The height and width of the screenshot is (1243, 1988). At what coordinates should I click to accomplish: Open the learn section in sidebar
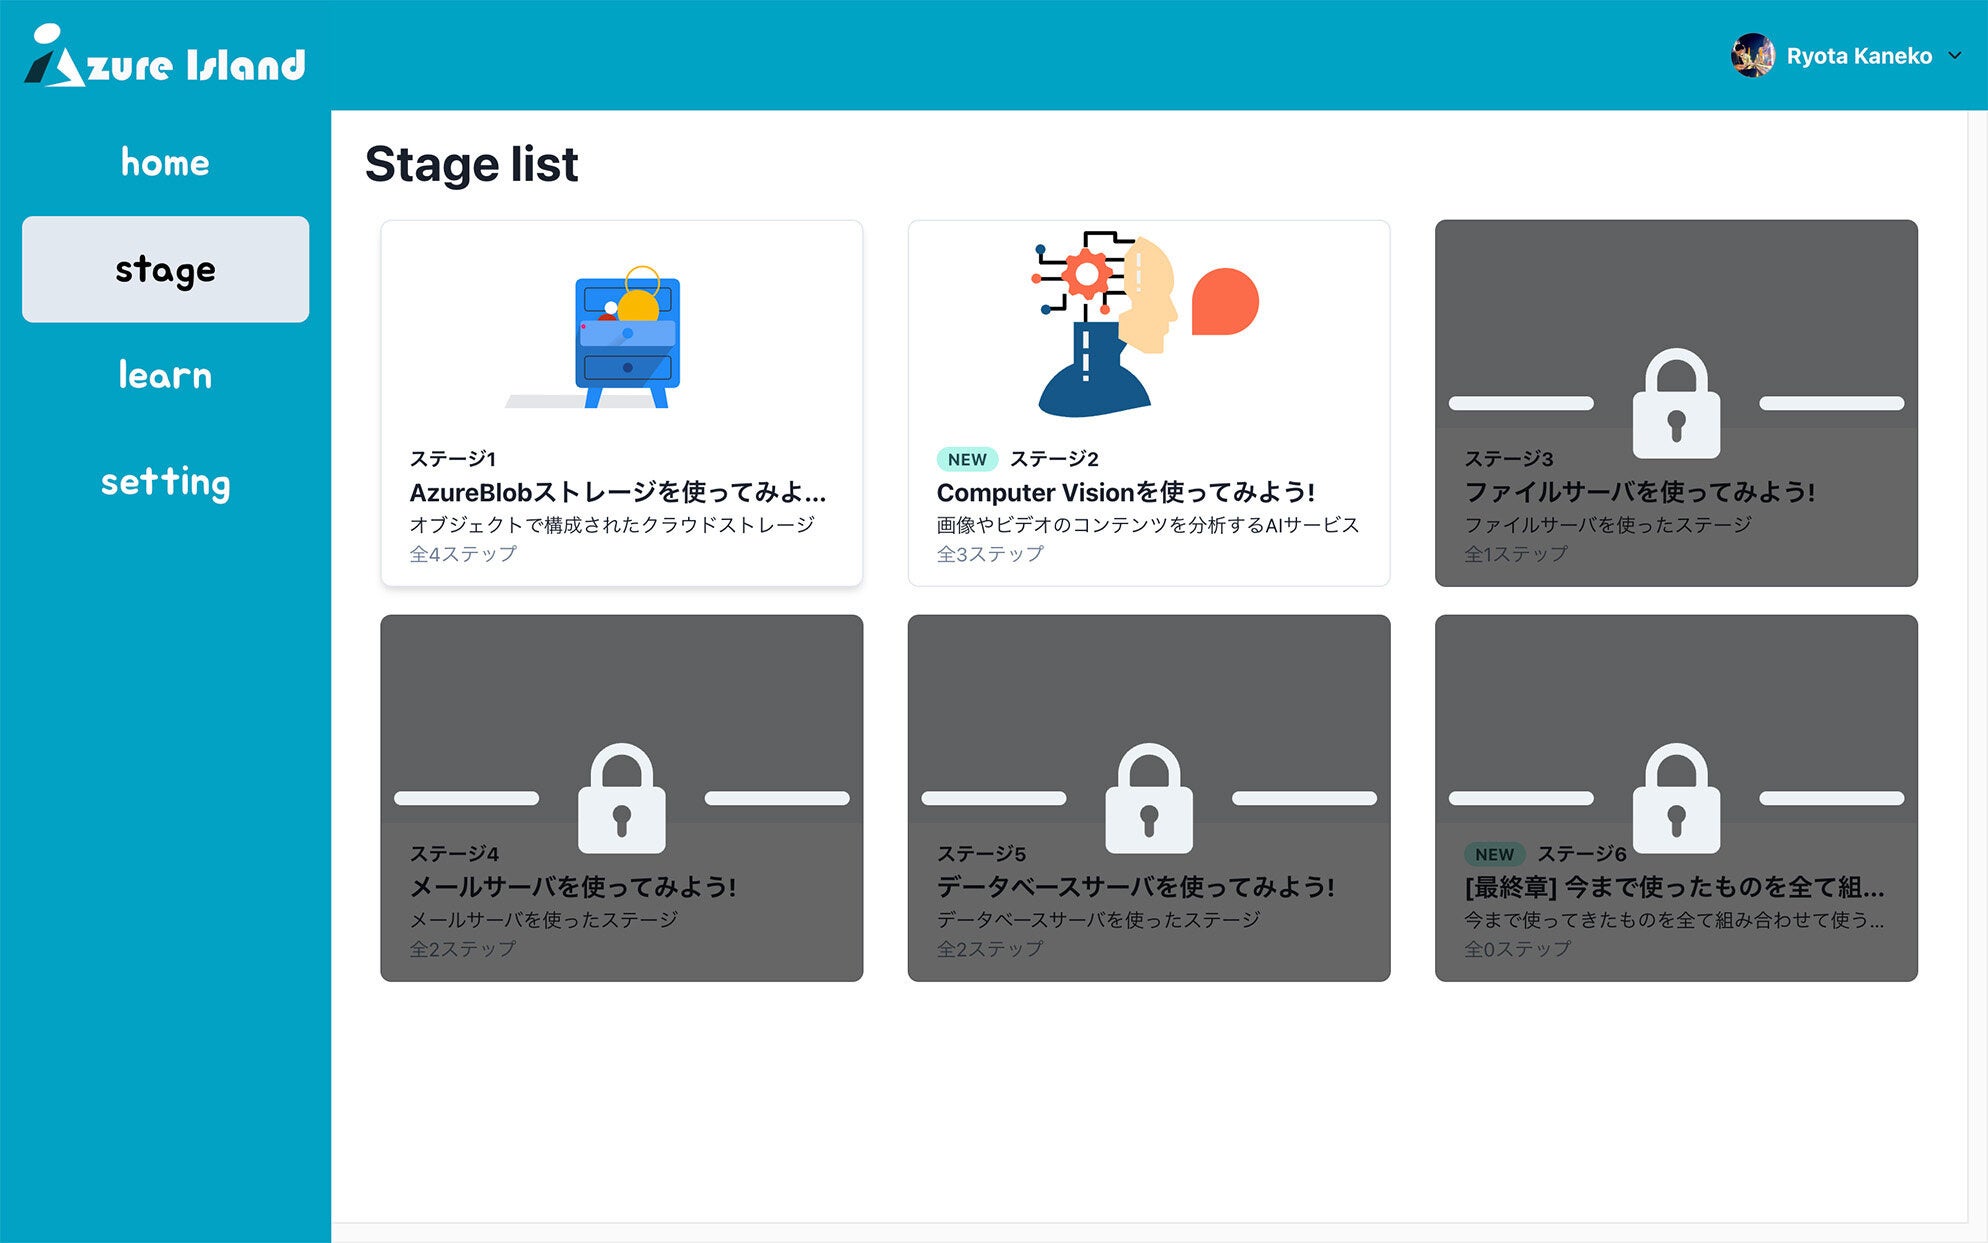165,376
